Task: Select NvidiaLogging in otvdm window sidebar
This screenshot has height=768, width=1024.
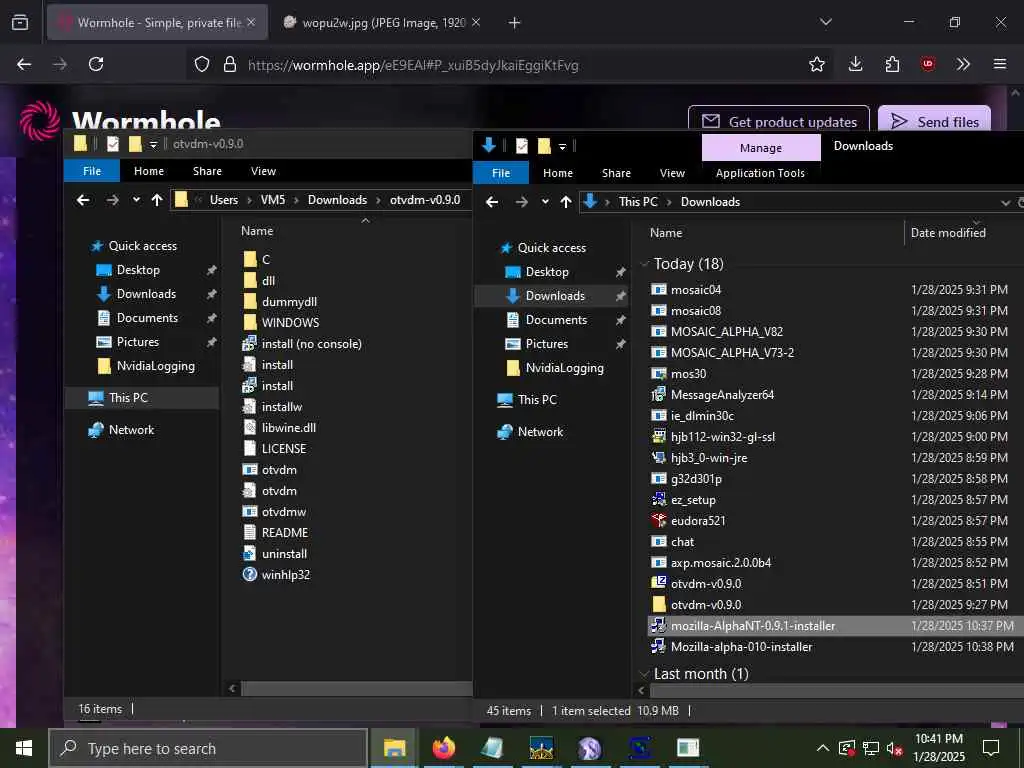Action: tap(155, 366)
